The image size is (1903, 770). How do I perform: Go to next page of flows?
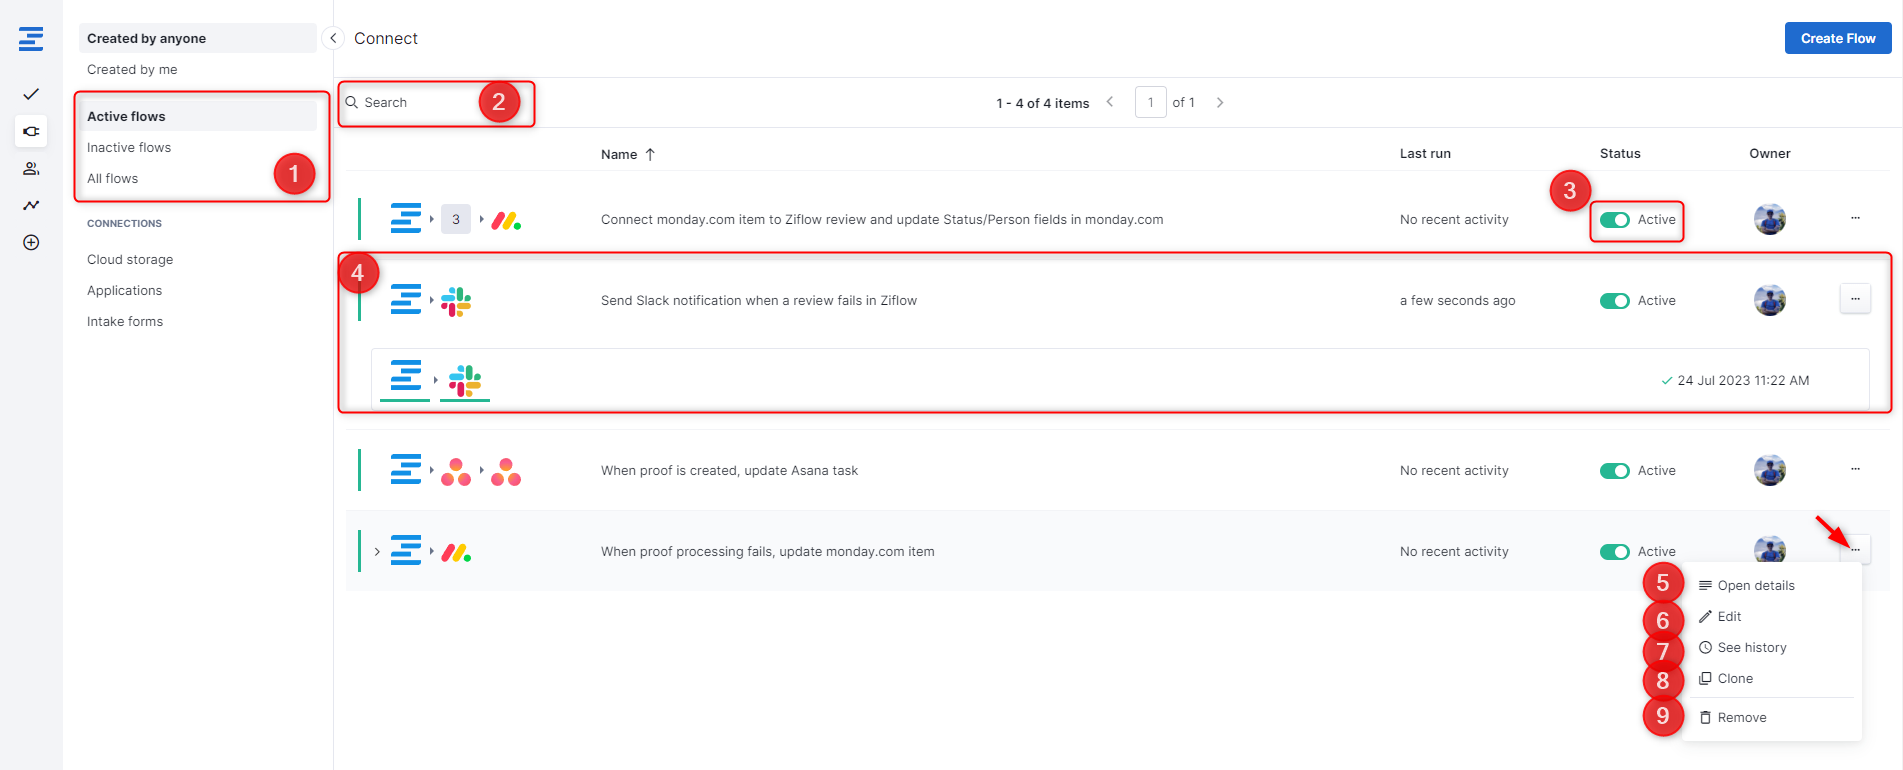point(1219,102)
